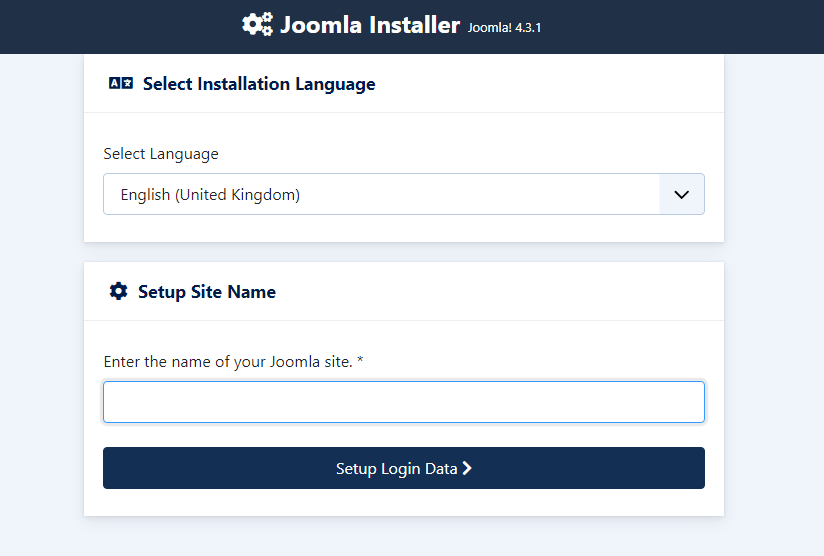
Task: Click the Joomla Installer title text
Action: (x=369, y=25)
